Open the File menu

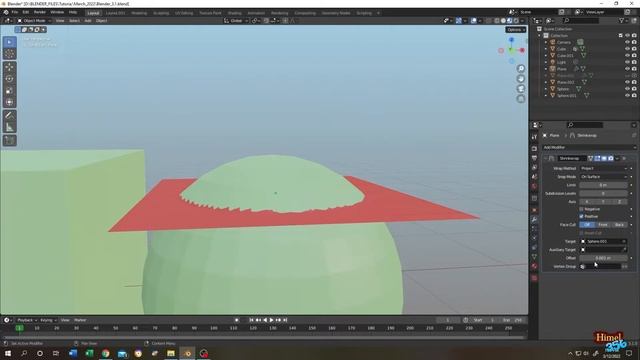tap(15, 12)
